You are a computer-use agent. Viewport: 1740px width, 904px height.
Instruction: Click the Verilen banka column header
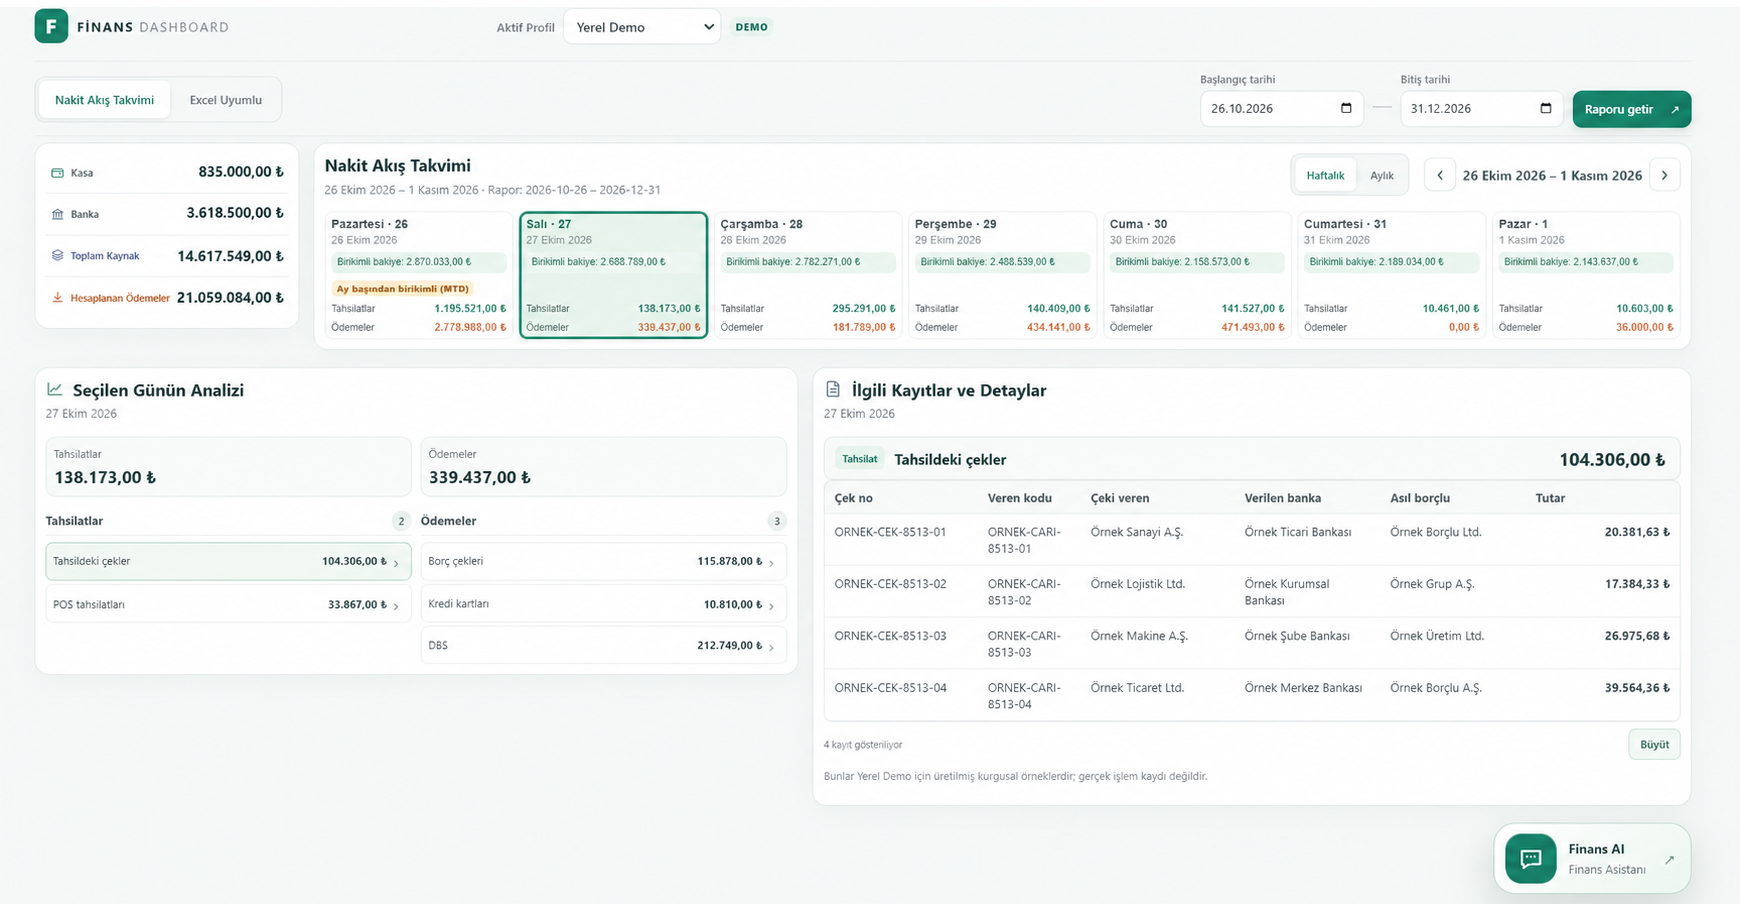coord(1283,498)
